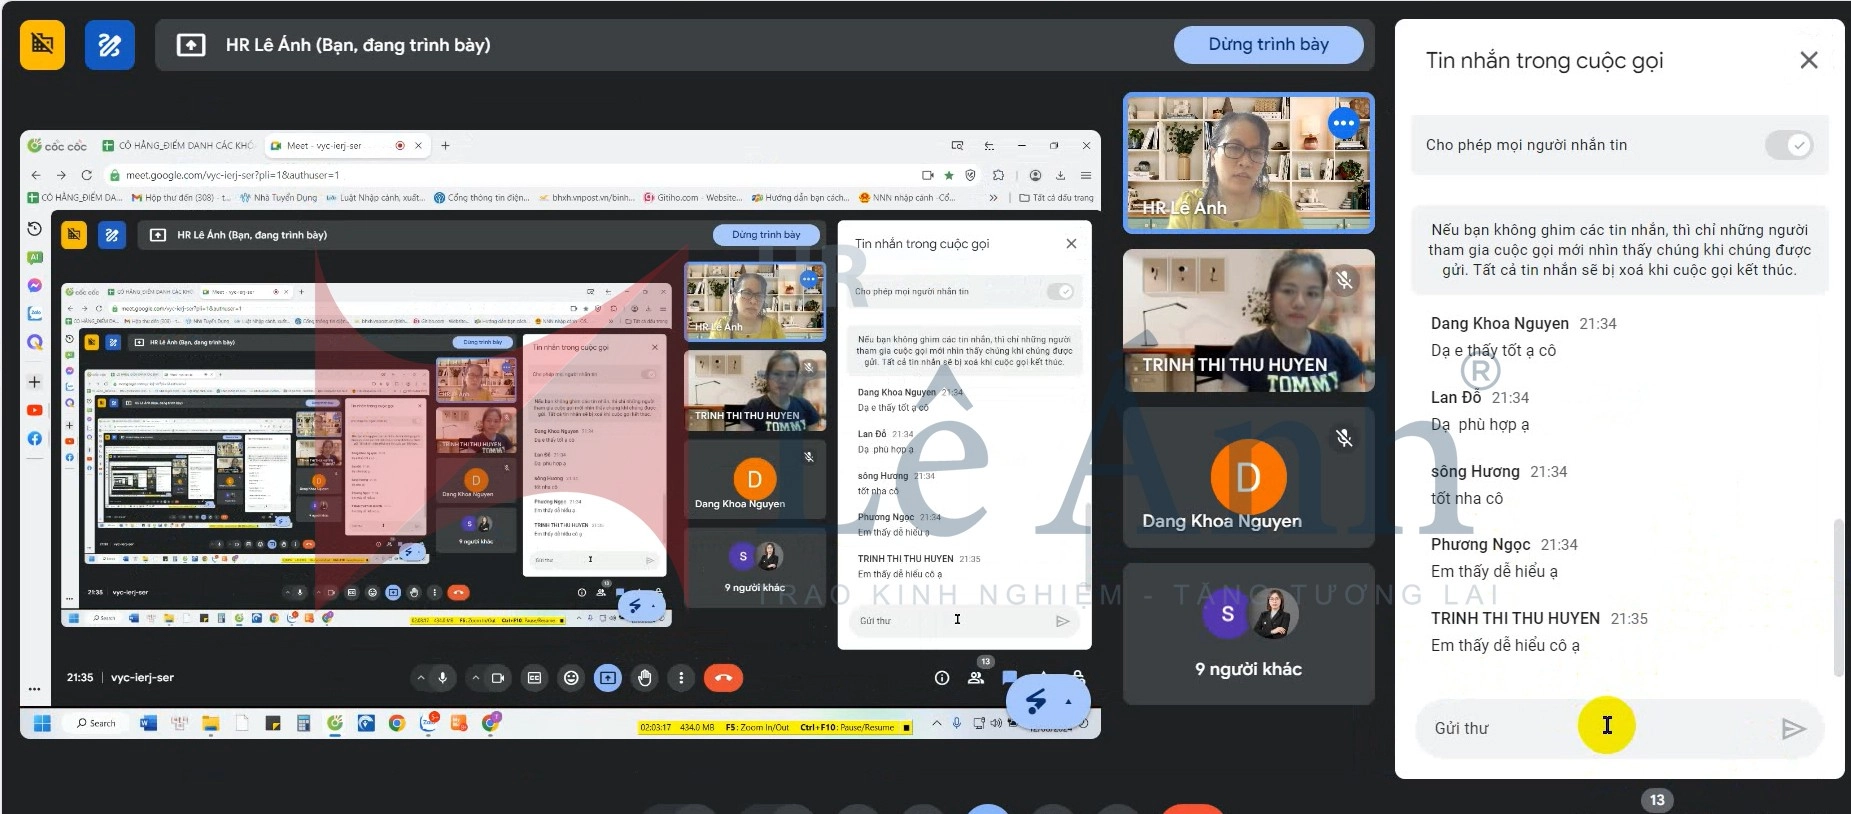Turn off the camera in Meet toolbar
1851x814 pixels.
pos(498,678)
